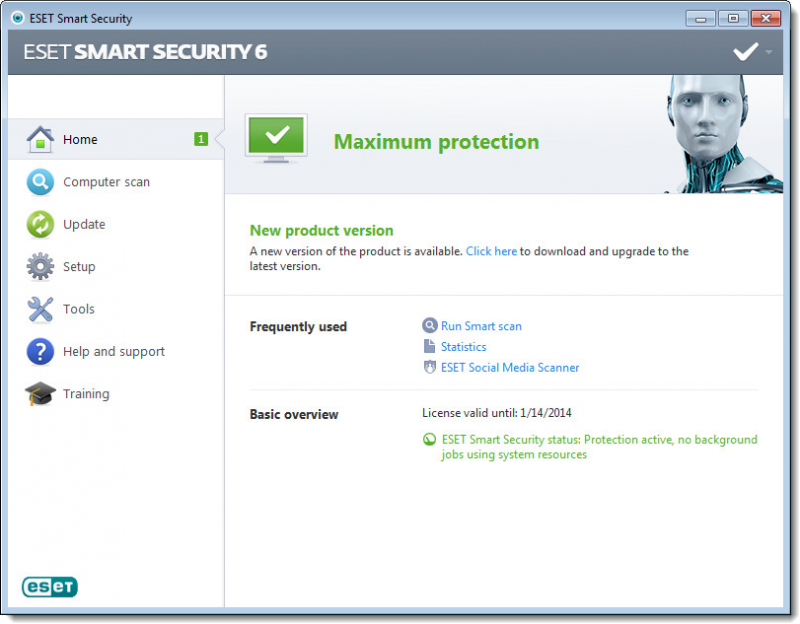800x624 pixels.
Task: Open the Home menu item
Action: coord(116,139)
